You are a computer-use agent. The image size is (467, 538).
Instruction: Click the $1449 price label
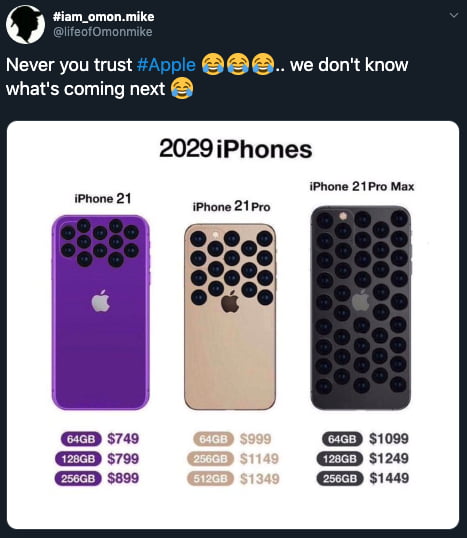click(389, 478)
